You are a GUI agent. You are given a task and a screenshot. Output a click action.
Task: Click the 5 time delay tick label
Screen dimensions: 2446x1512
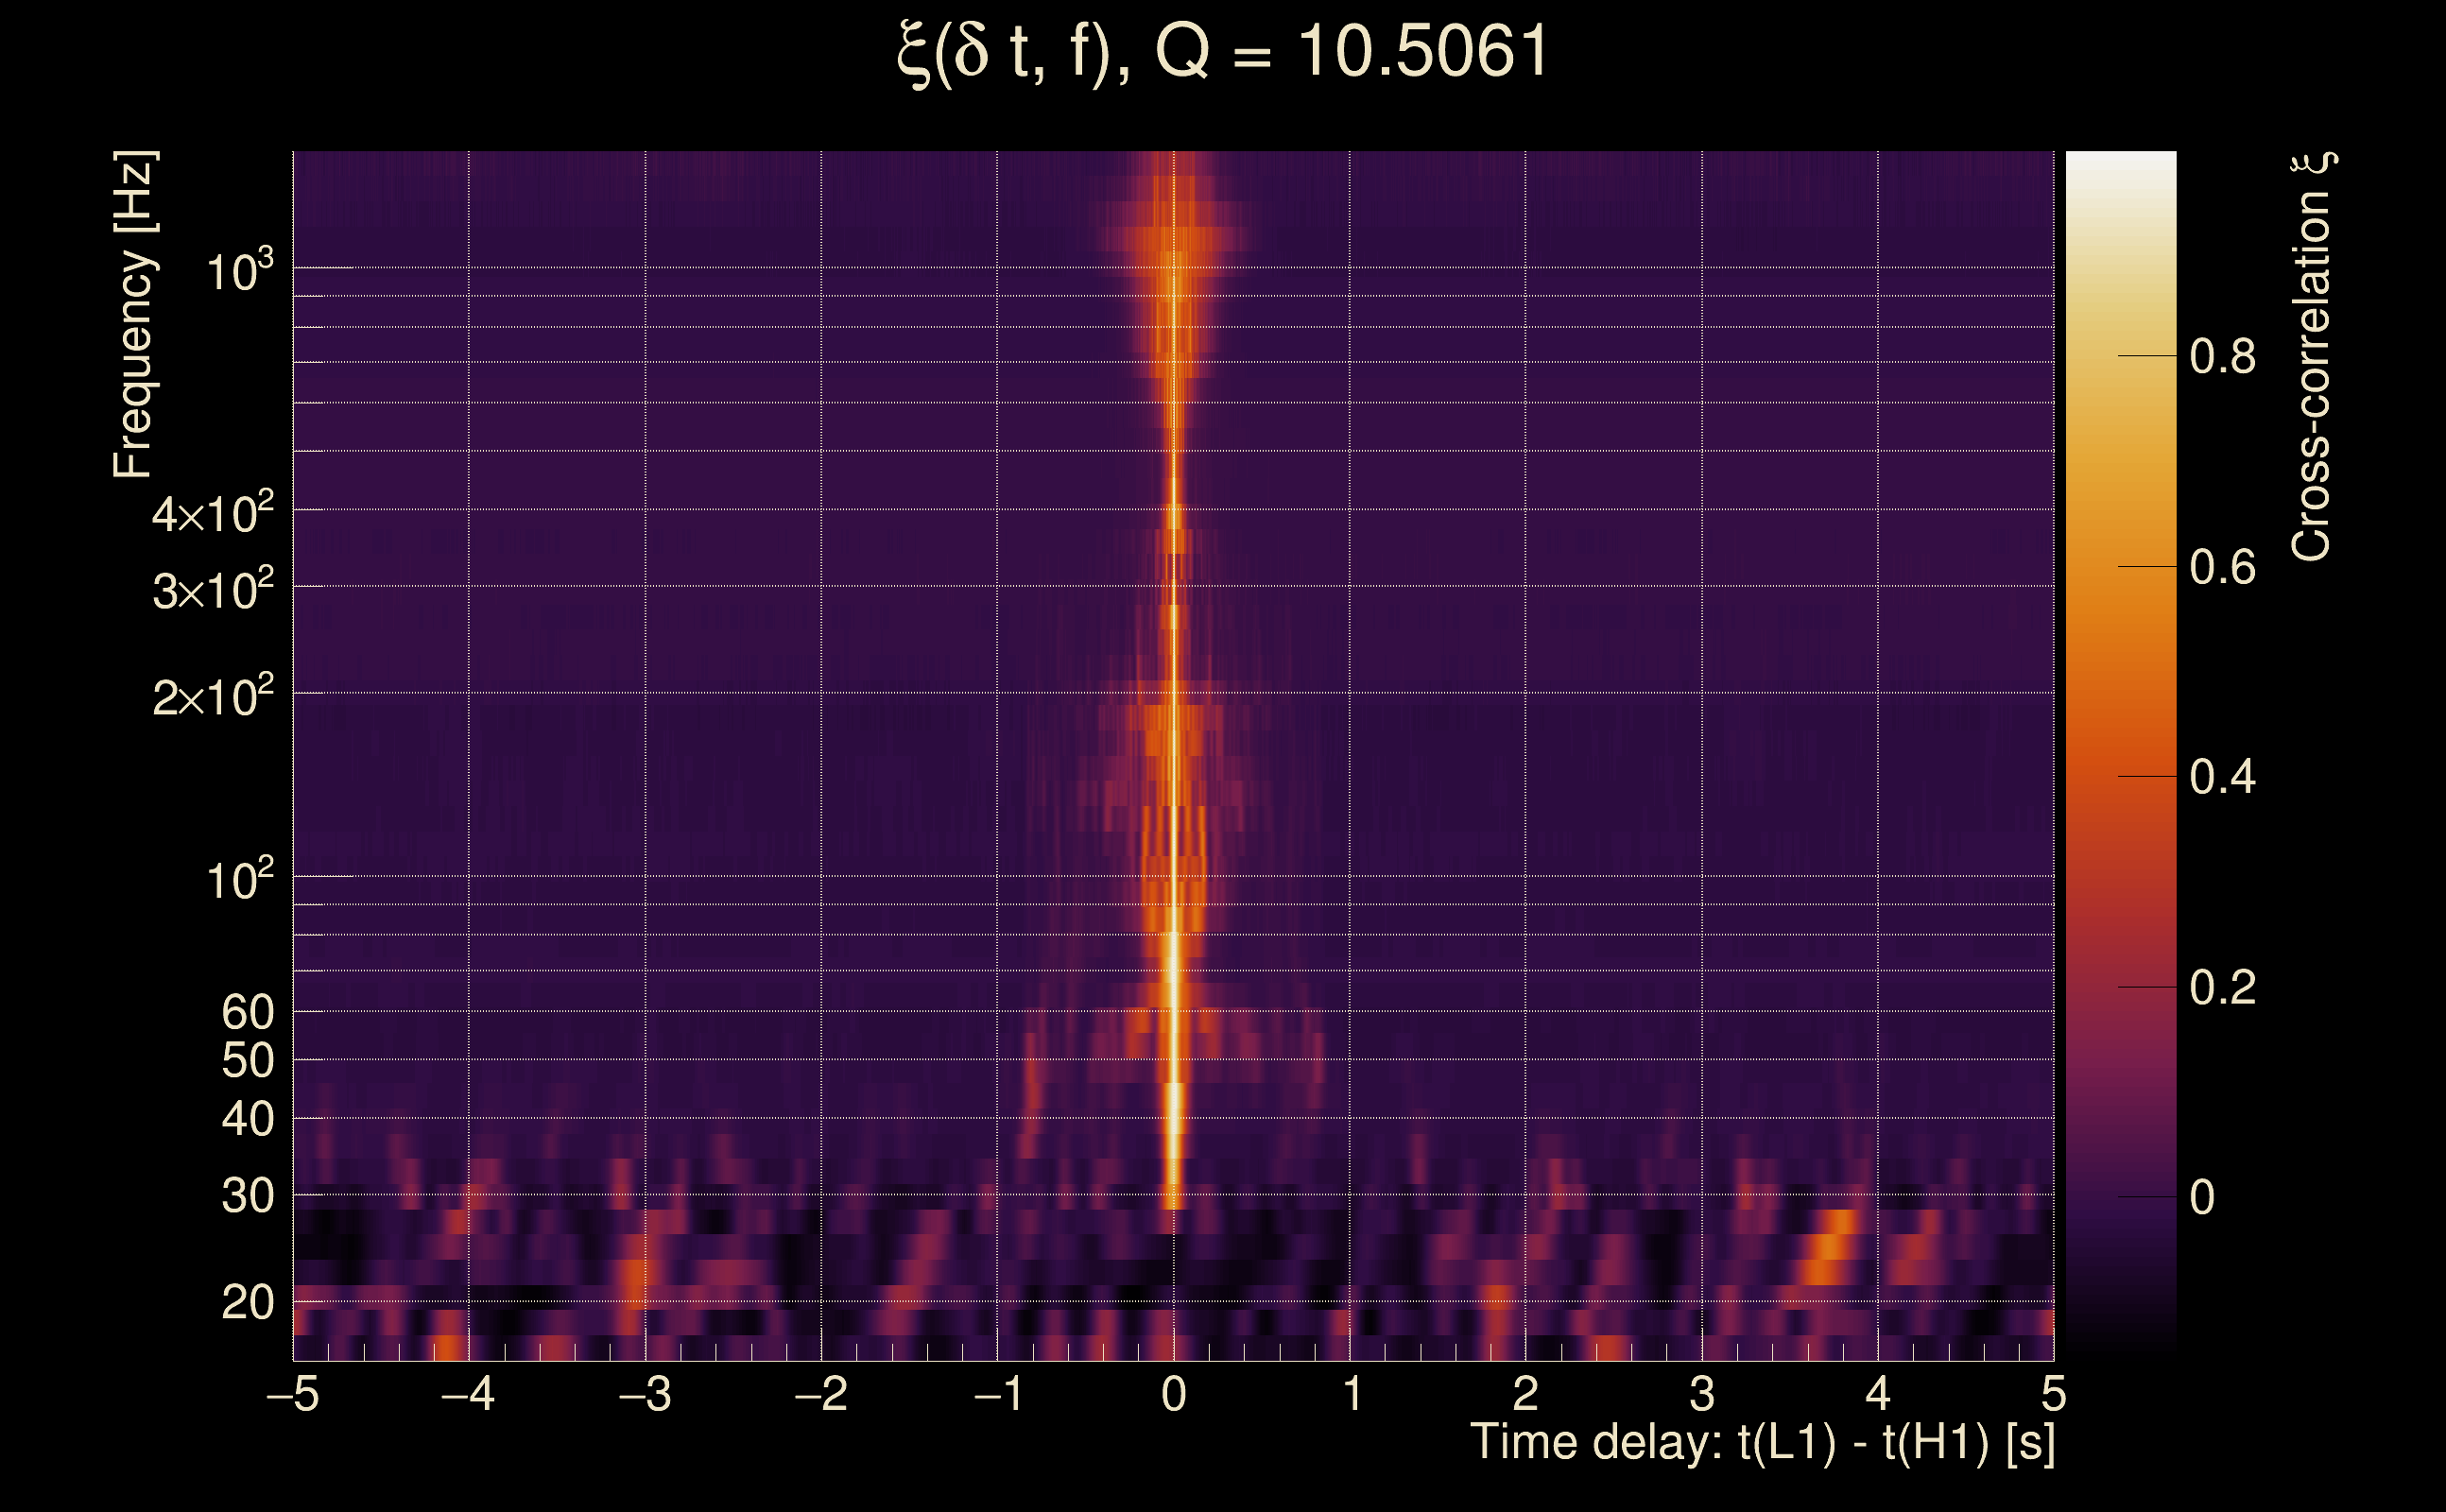click(2053, 1394)
